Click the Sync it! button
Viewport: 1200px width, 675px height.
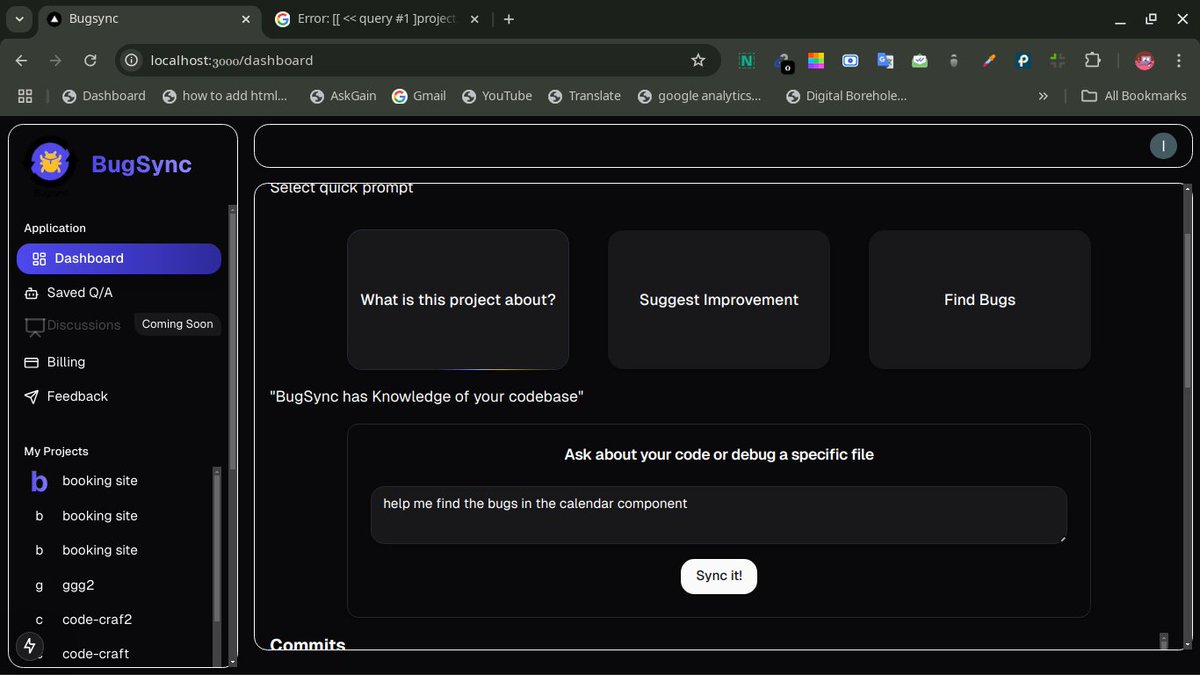coord(719,576)
